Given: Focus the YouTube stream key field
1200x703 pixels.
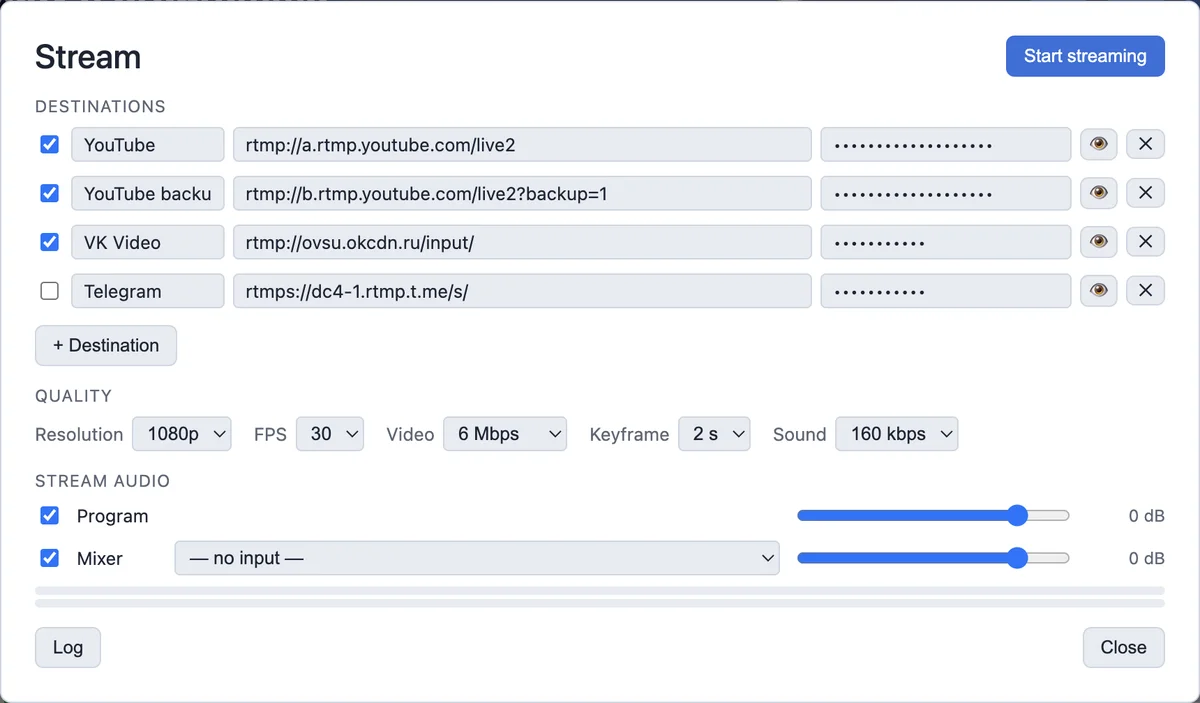Looking at the screenshot, I should coord(946,144).
